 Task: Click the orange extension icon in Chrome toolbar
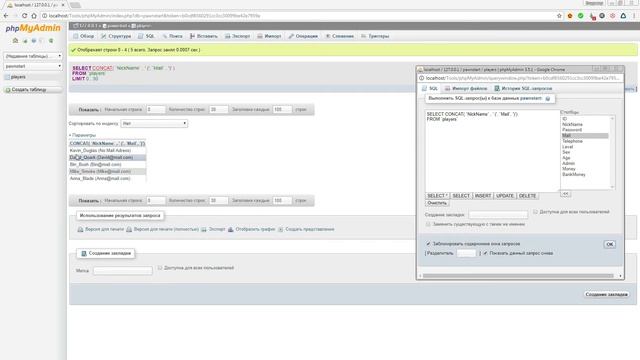[570, 16]
